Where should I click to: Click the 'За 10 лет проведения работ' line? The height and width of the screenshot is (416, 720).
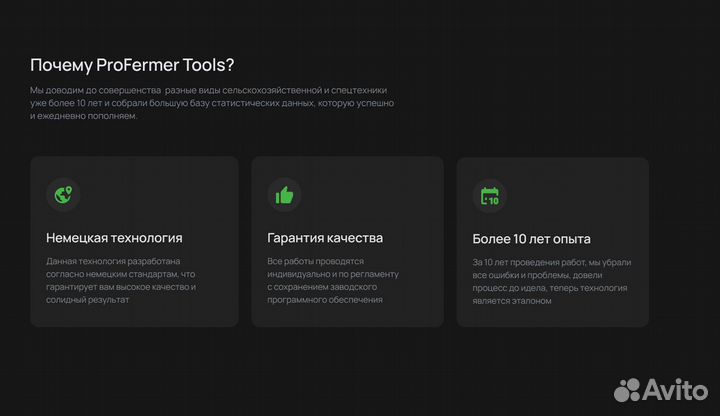(x=551, y=262)
